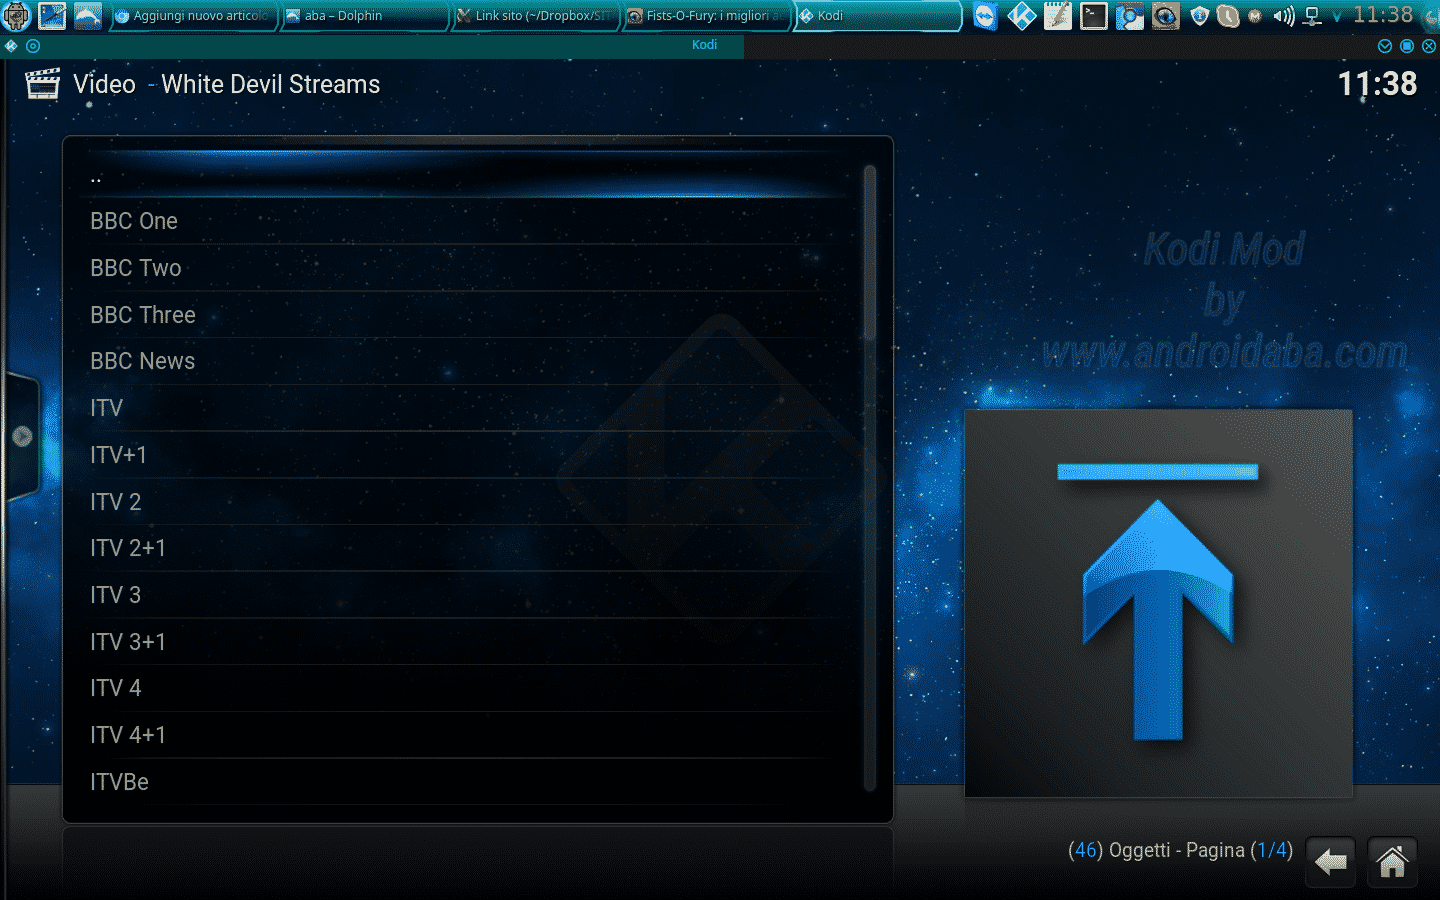Select the ITV 4 channel entry
The image size is (1440, 900).
(x=466, y=688)
